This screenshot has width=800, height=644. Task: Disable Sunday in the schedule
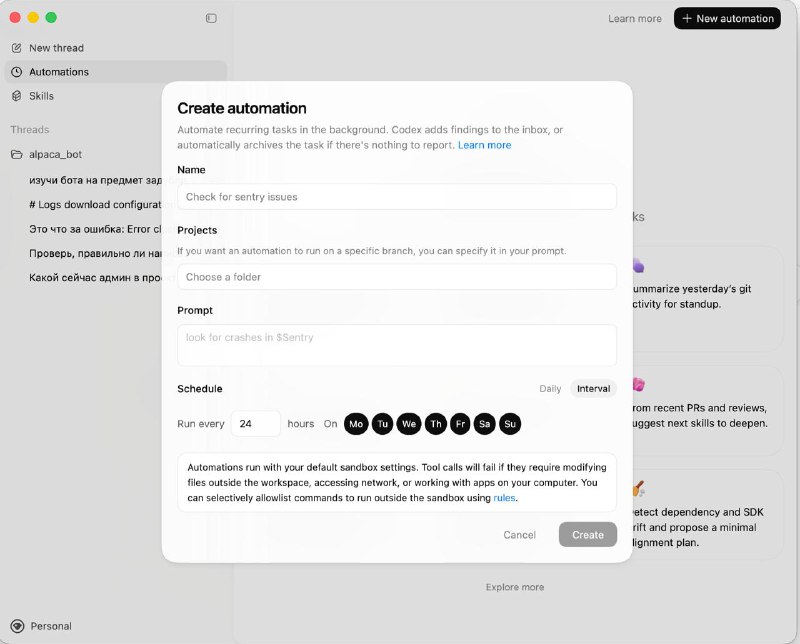[510, 424]
